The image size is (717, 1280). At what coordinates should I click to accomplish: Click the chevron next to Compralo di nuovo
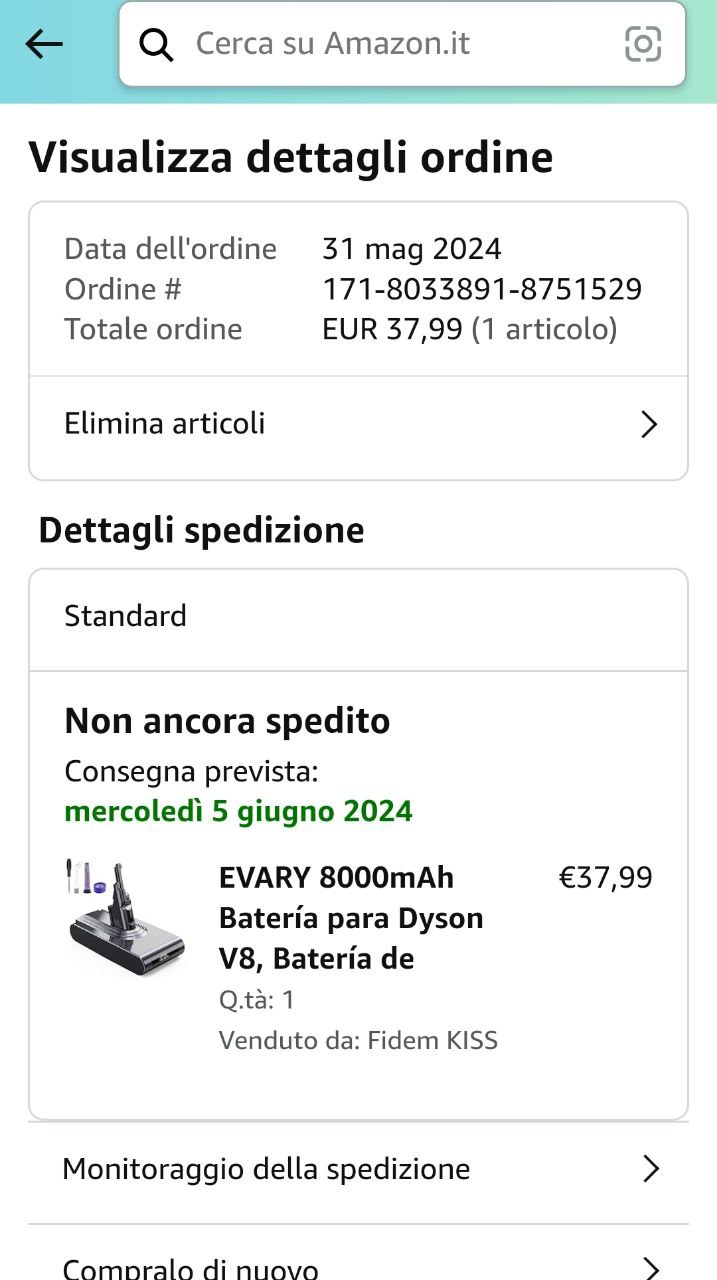[x=651, y=1268]
